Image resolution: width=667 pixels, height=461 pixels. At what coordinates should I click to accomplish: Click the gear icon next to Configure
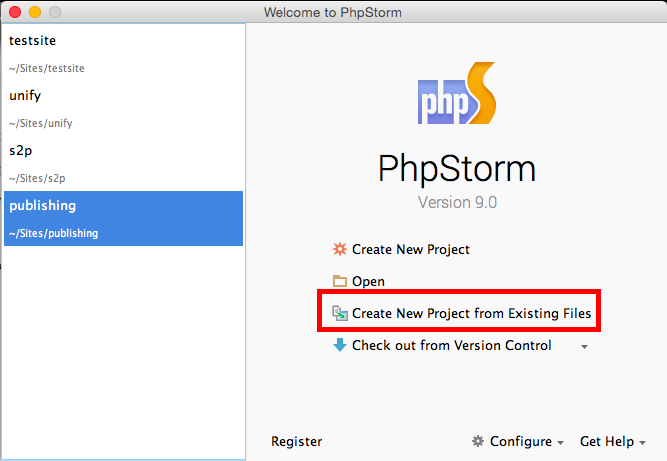pos(478,441)
